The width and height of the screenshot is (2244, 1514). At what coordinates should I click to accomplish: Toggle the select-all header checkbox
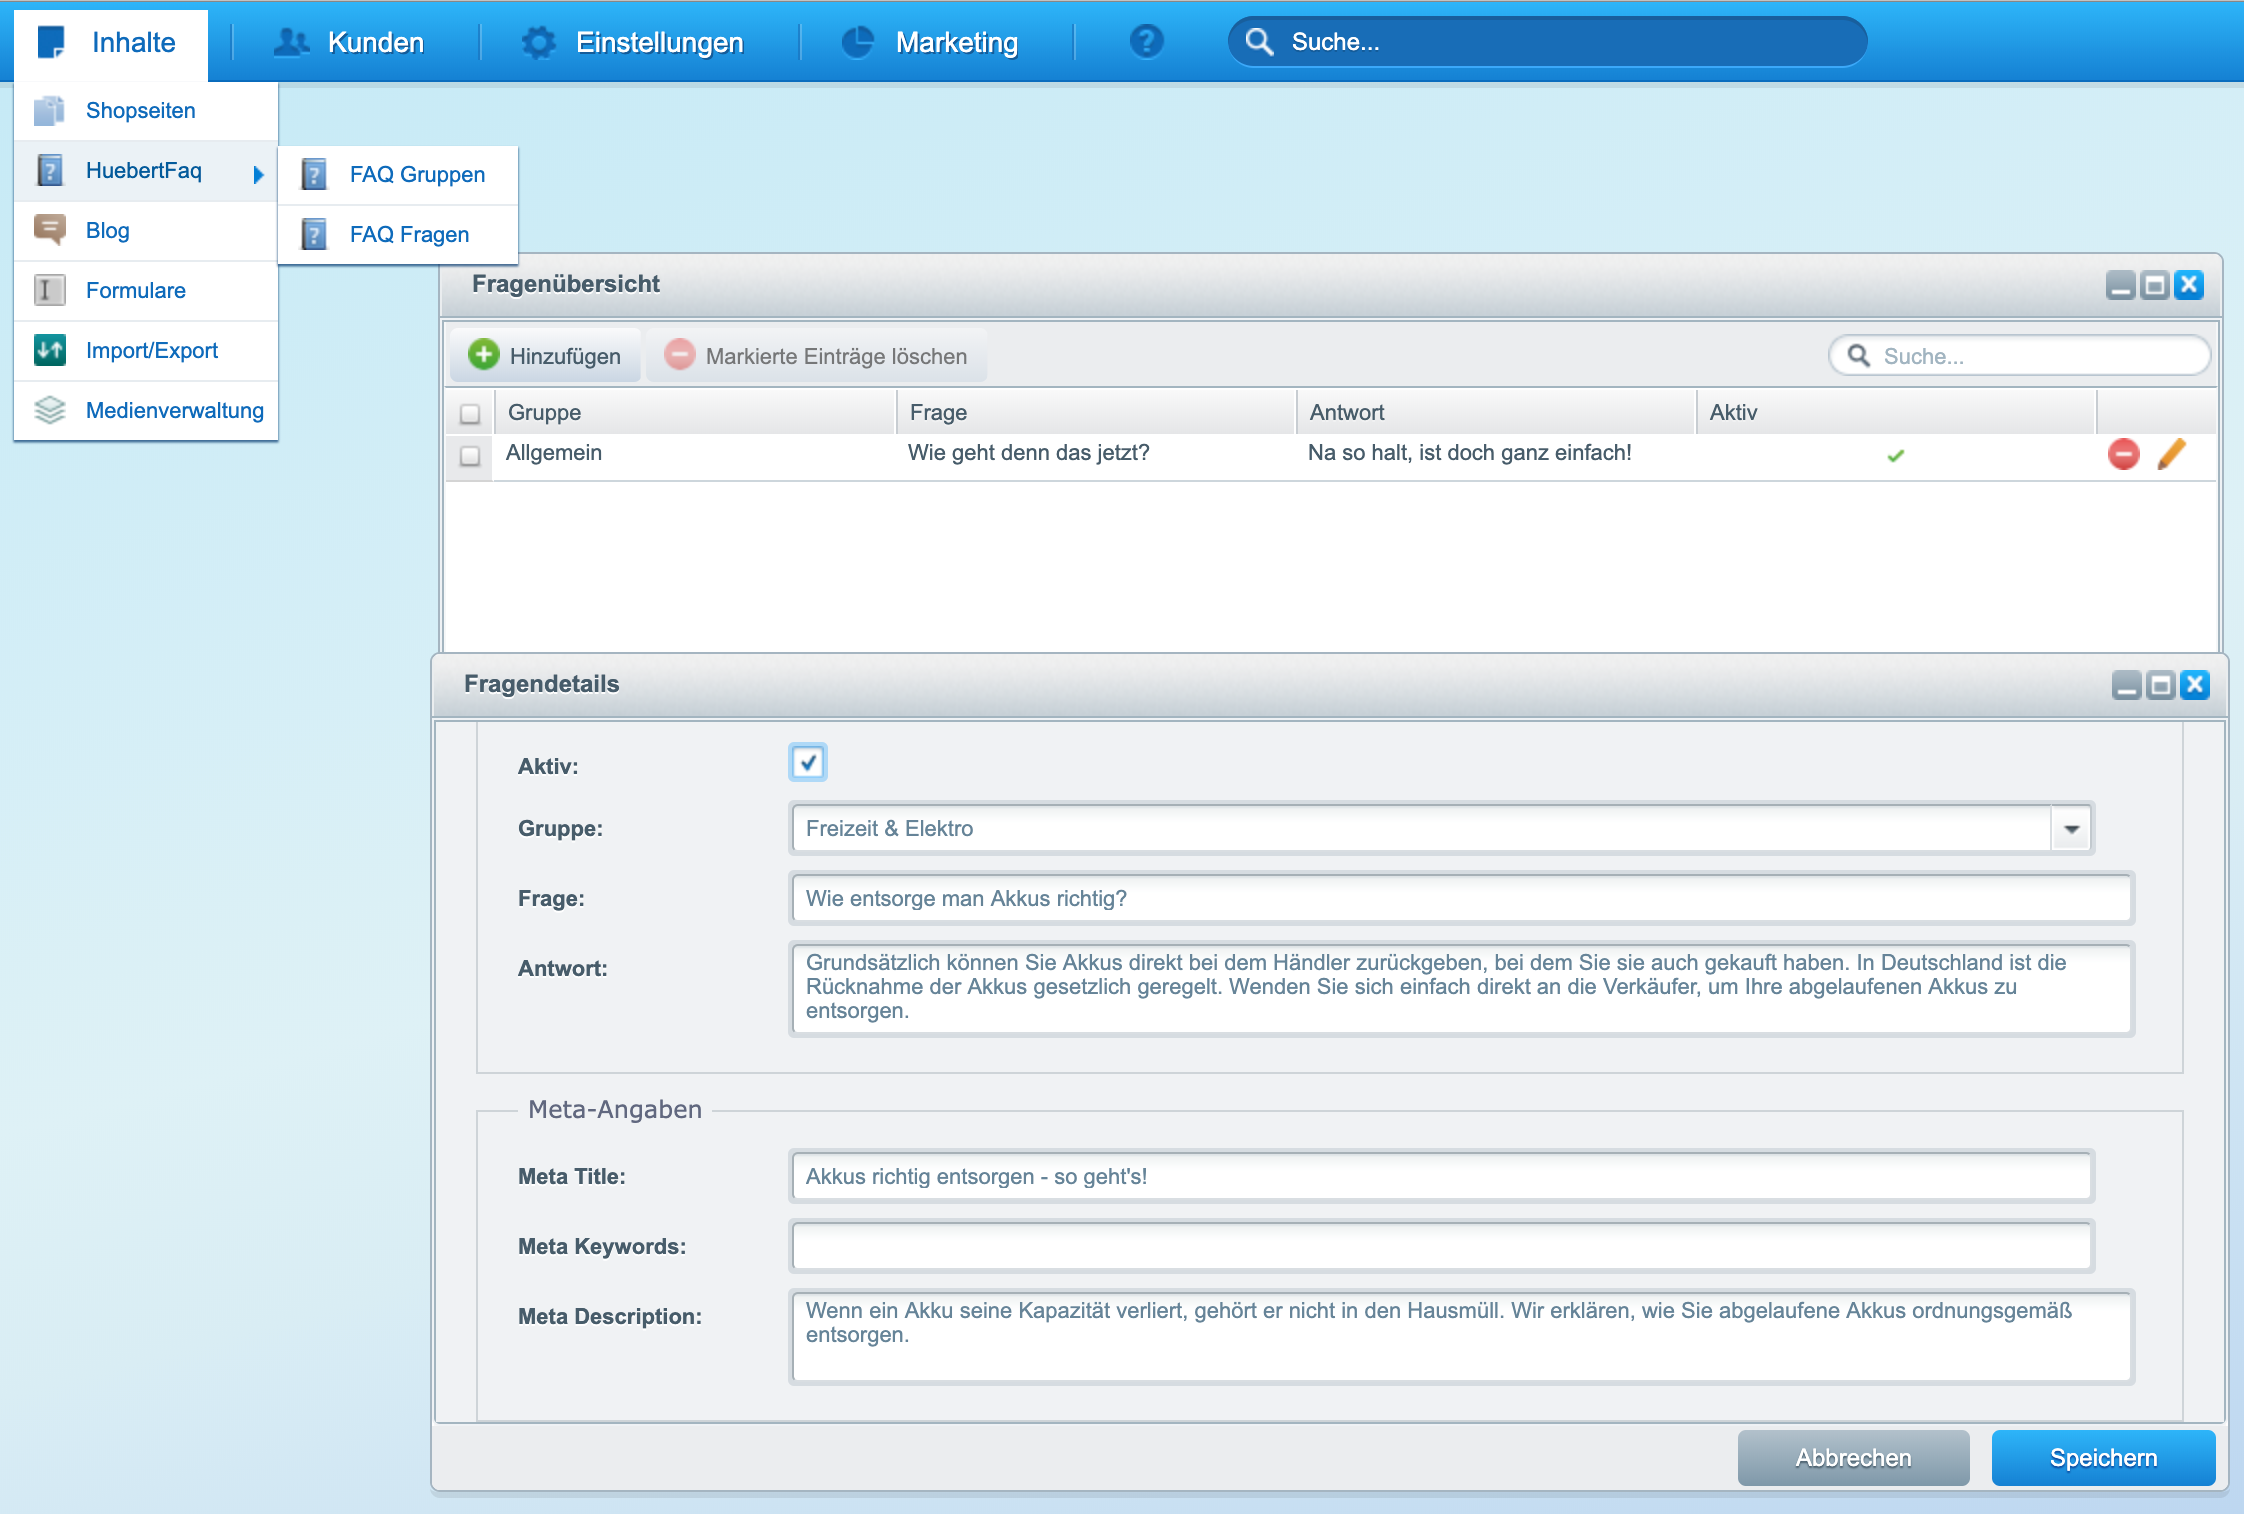pyautogui.click(x=470, y=414)
